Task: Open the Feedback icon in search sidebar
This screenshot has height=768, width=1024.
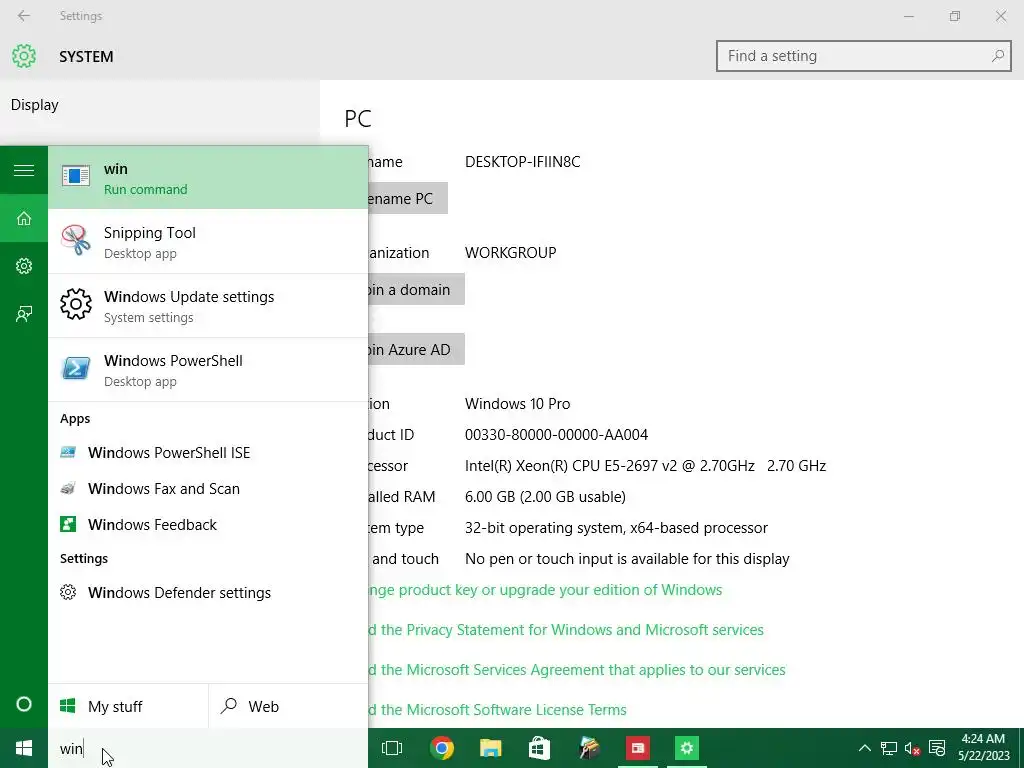Action: (x=24, y=314)
